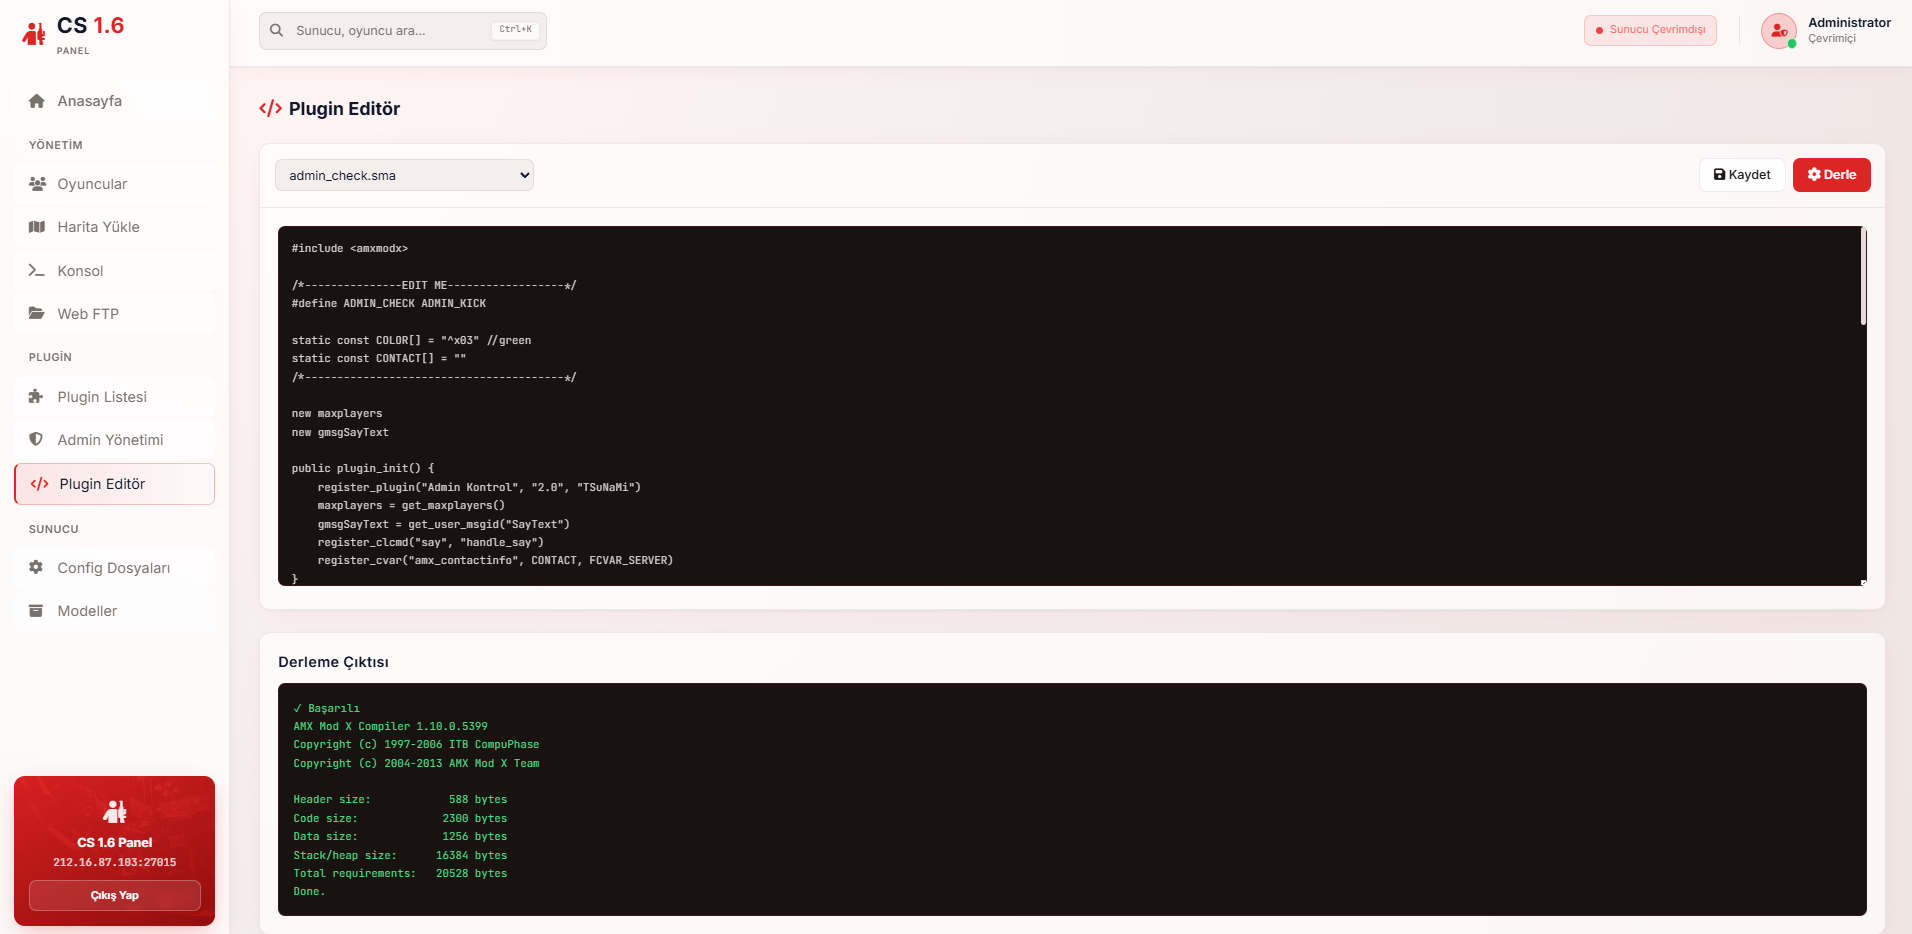
Task: Click the code icon in Plugin Editör heading
Action: tap(270, 108)
